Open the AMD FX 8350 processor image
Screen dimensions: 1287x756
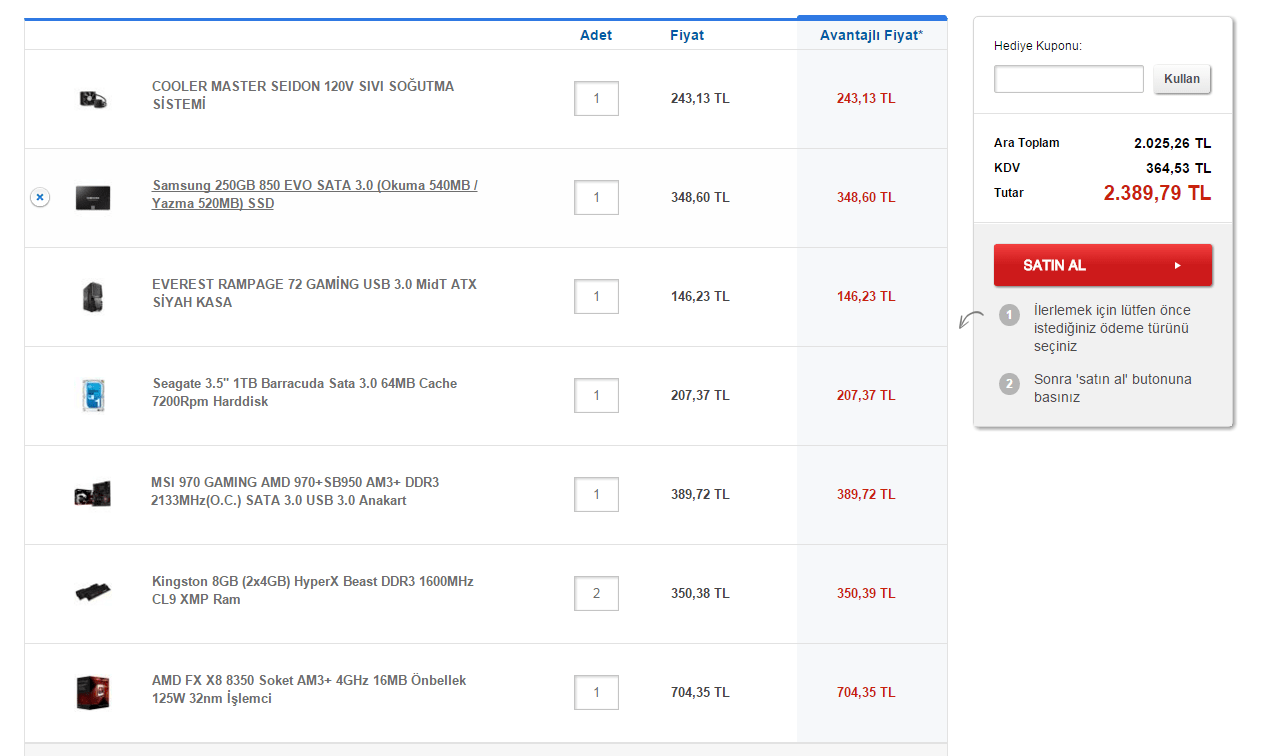[x=93, y=692]
